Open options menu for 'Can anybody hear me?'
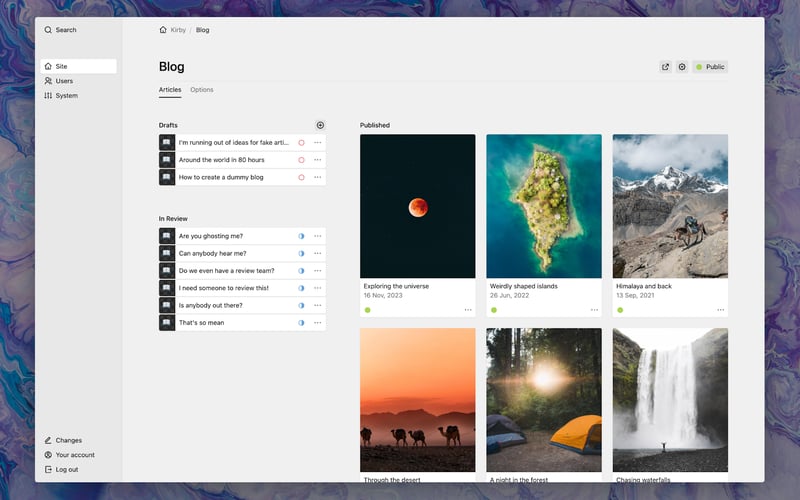Screen dimensions: 800x500 [x=318, y=254]
